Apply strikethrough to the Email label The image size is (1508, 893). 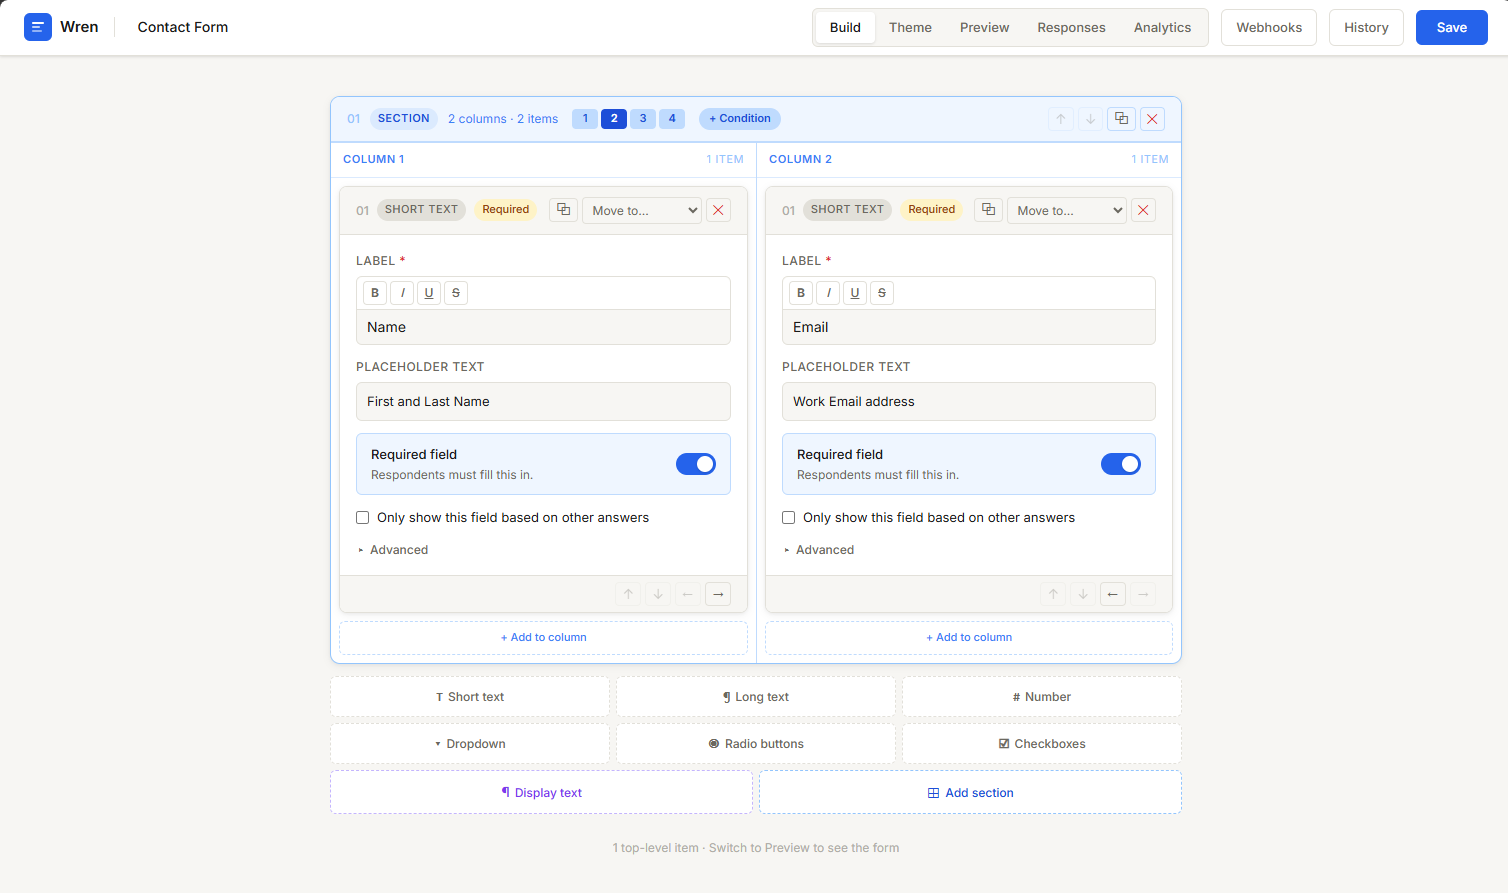pyautogui.click(x=881, y=293)
